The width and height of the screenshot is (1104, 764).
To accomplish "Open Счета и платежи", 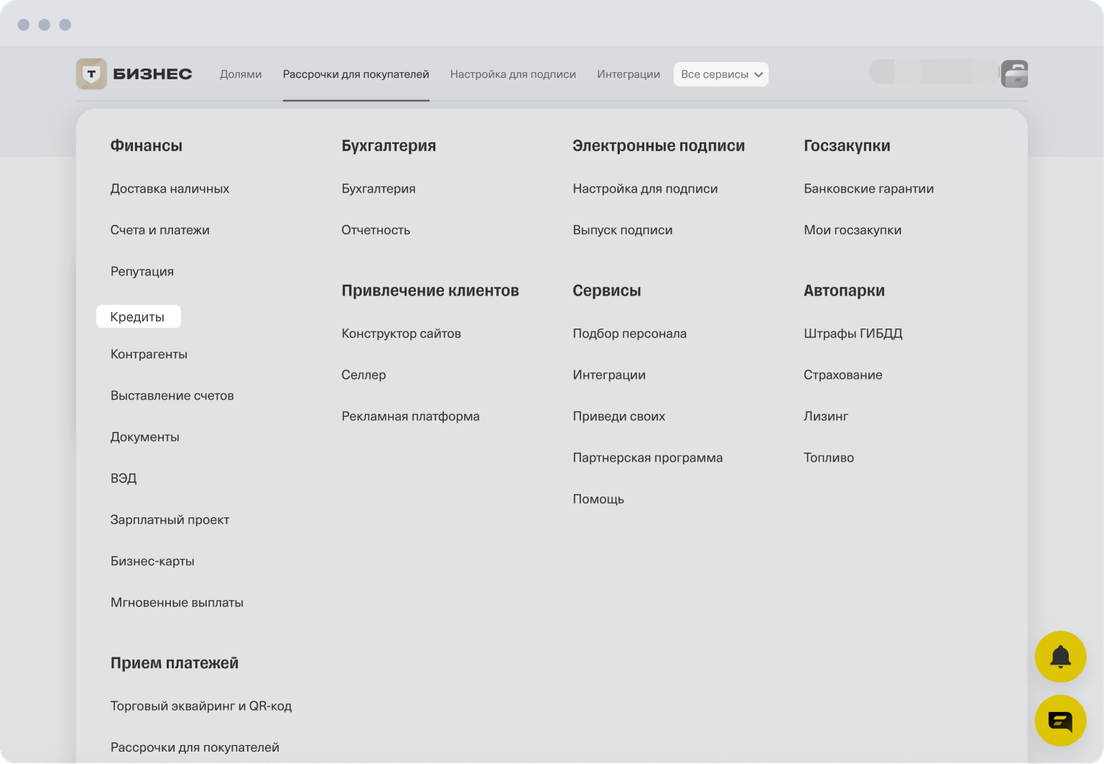I will tap(160, 230).
